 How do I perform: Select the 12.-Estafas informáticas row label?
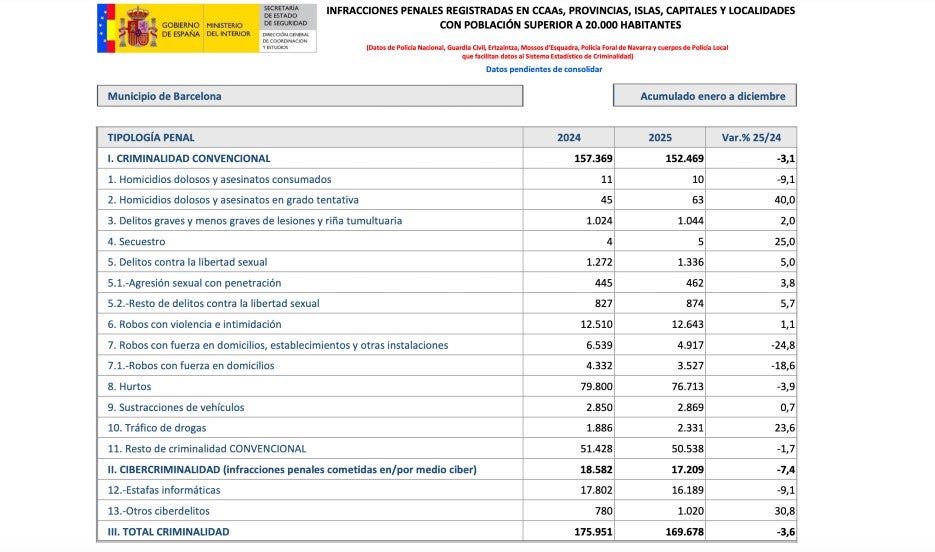coord(164,490)
